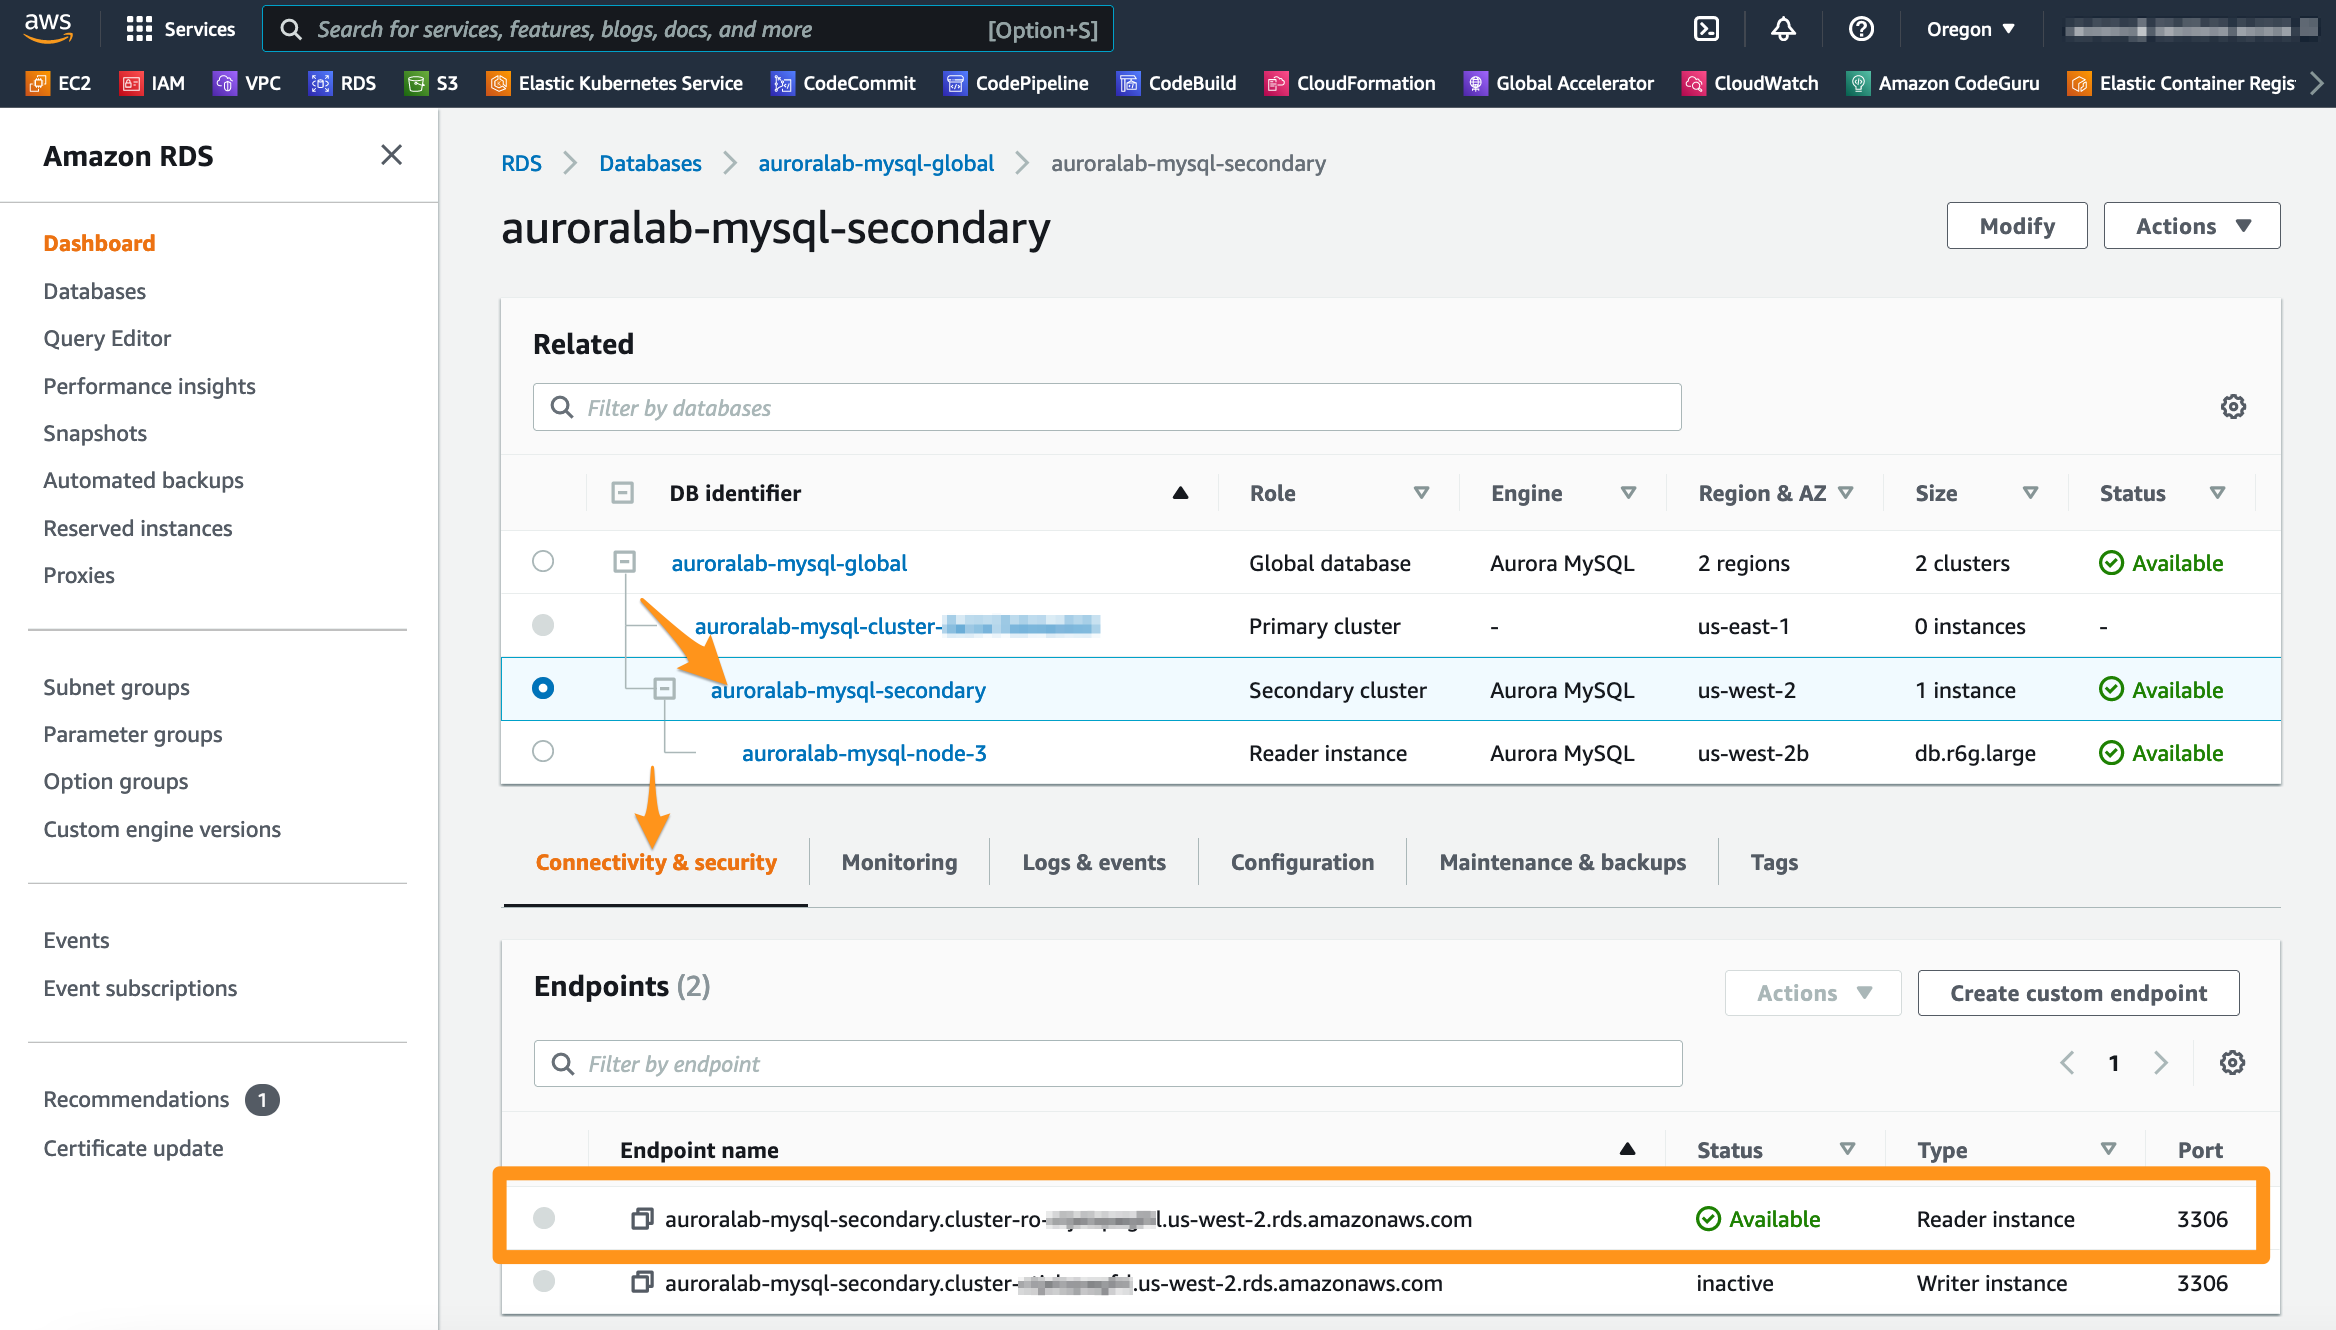Open the Services grid menu

pos(180,29)
